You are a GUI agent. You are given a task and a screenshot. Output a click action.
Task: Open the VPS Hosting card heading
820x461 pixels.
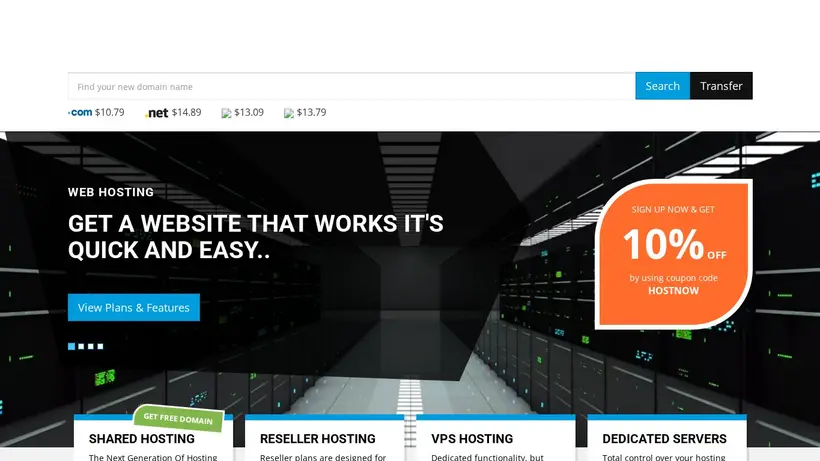(472, 439)
